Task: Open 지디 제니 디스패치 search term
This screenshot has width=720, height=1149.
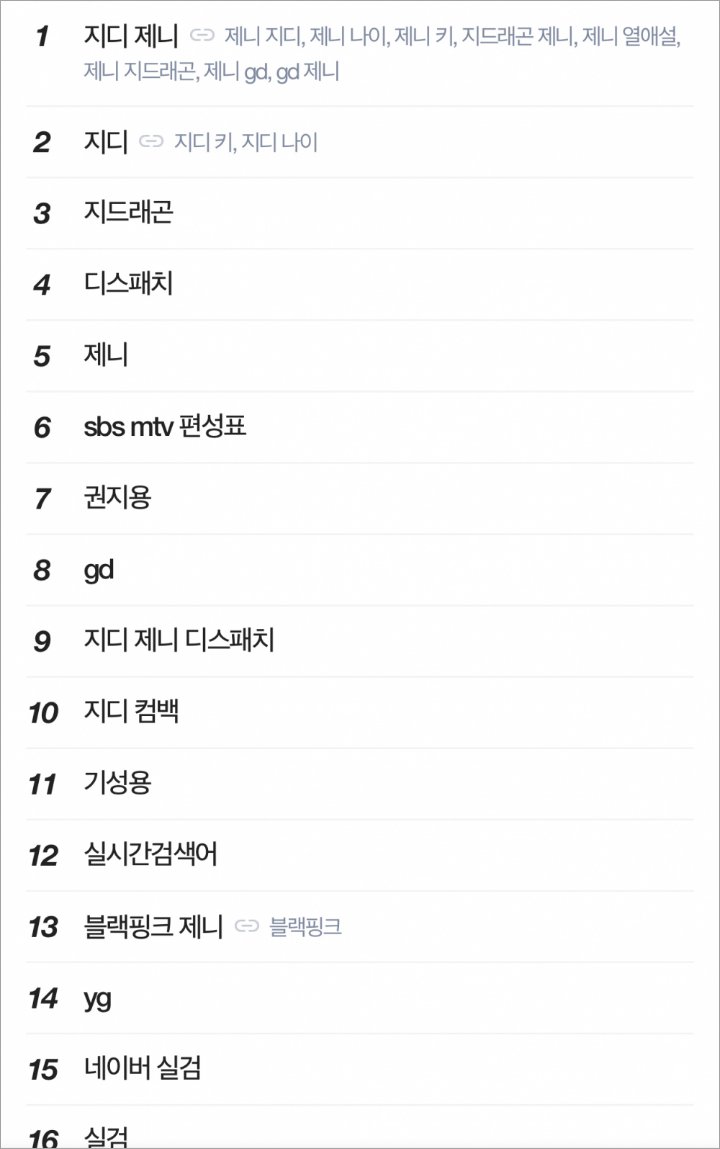Action: pyautogui.click(x=179, y=640)
